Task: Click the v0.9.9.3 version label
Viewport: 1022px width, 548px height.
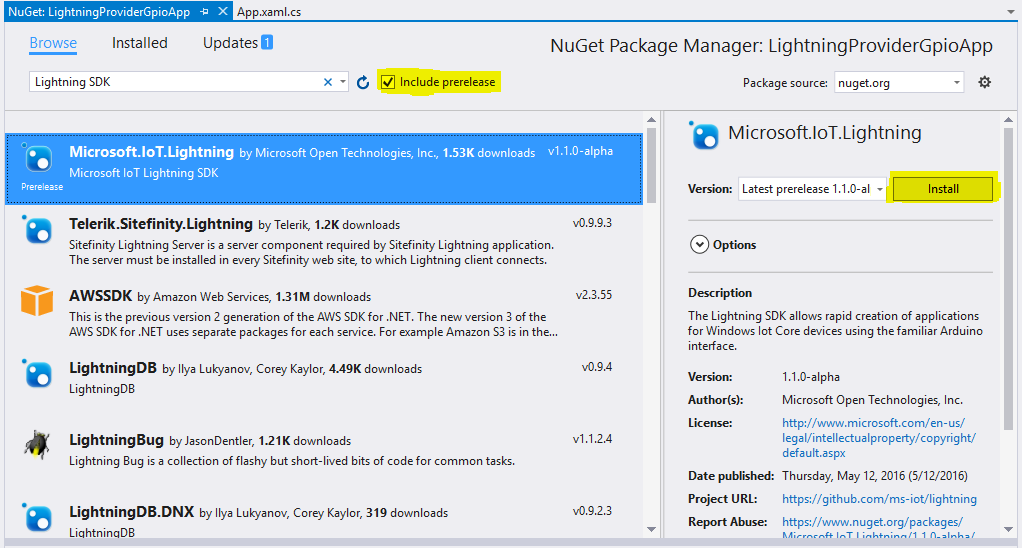Action: coord(592,224)
